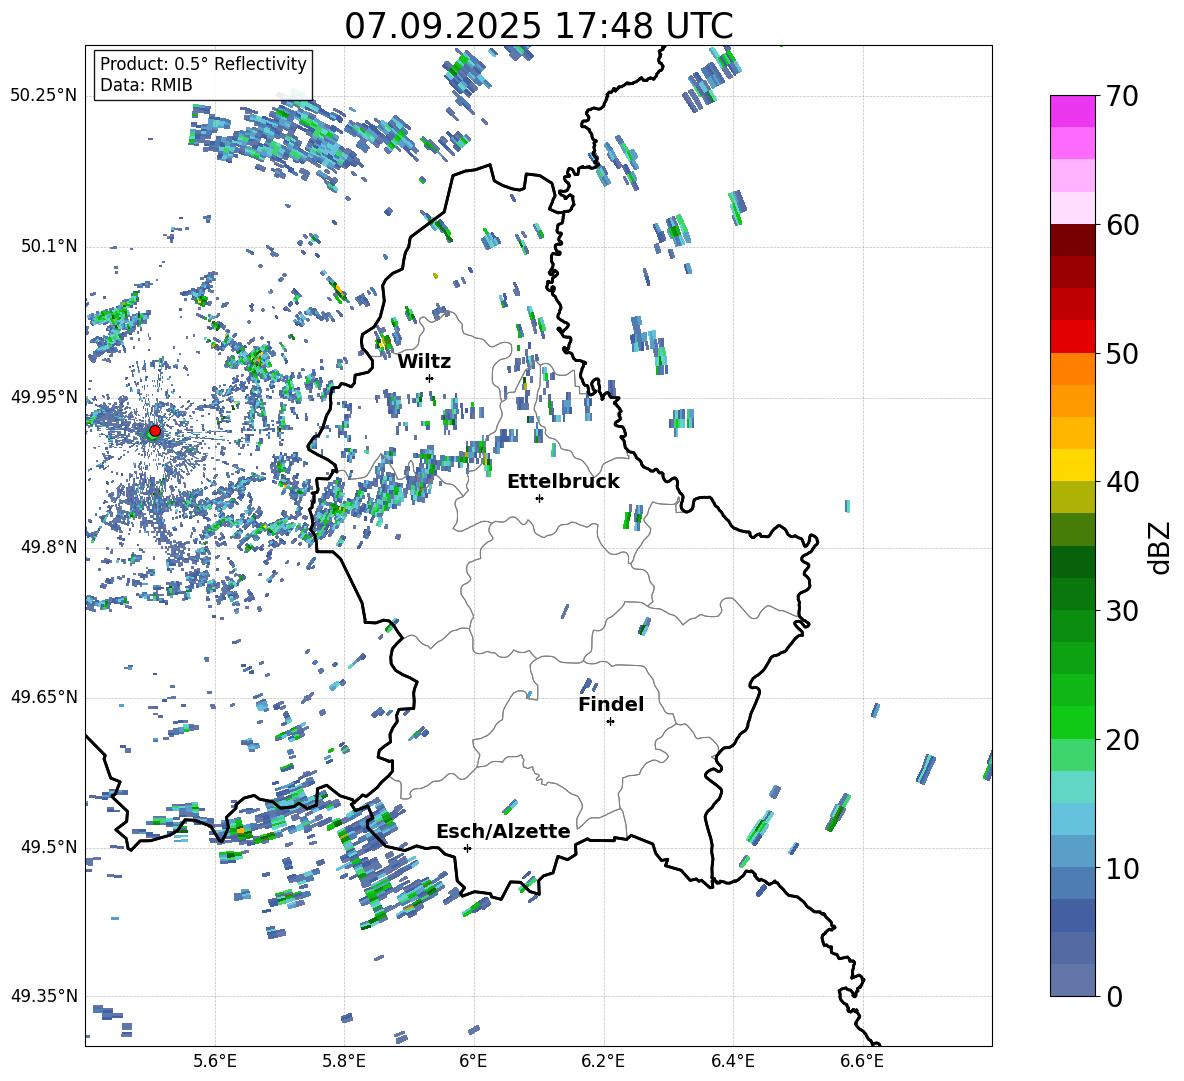The image size is (1184, 1081).
Task: Click the Ettelbruck city label
Action: coord(563,482)
